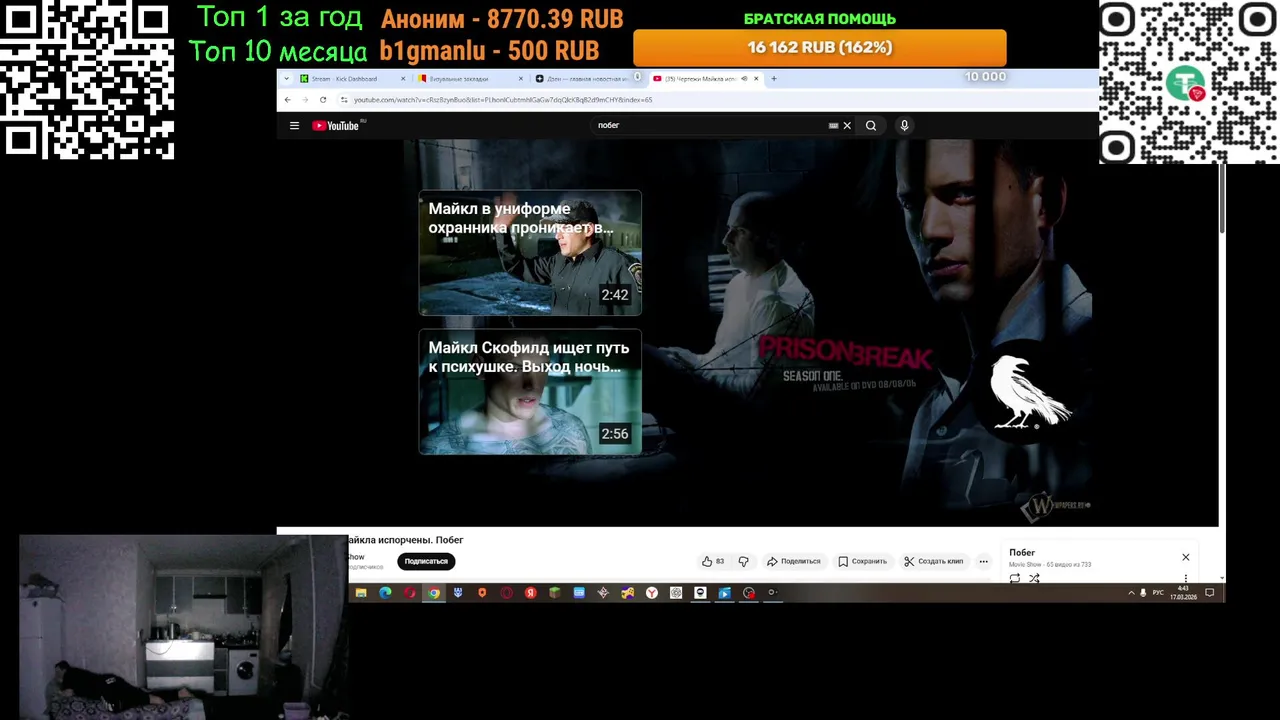
Task: Open the taskbar clock and date
Action: [x=1184, y=593]
